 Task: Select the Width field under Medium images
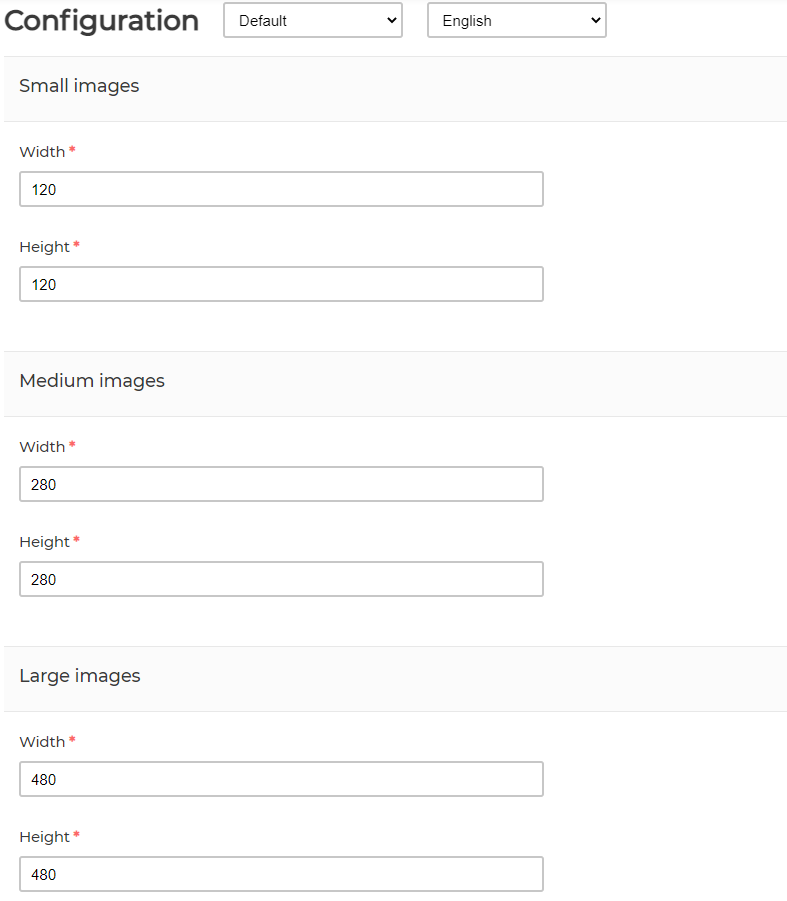pos(281,484)
